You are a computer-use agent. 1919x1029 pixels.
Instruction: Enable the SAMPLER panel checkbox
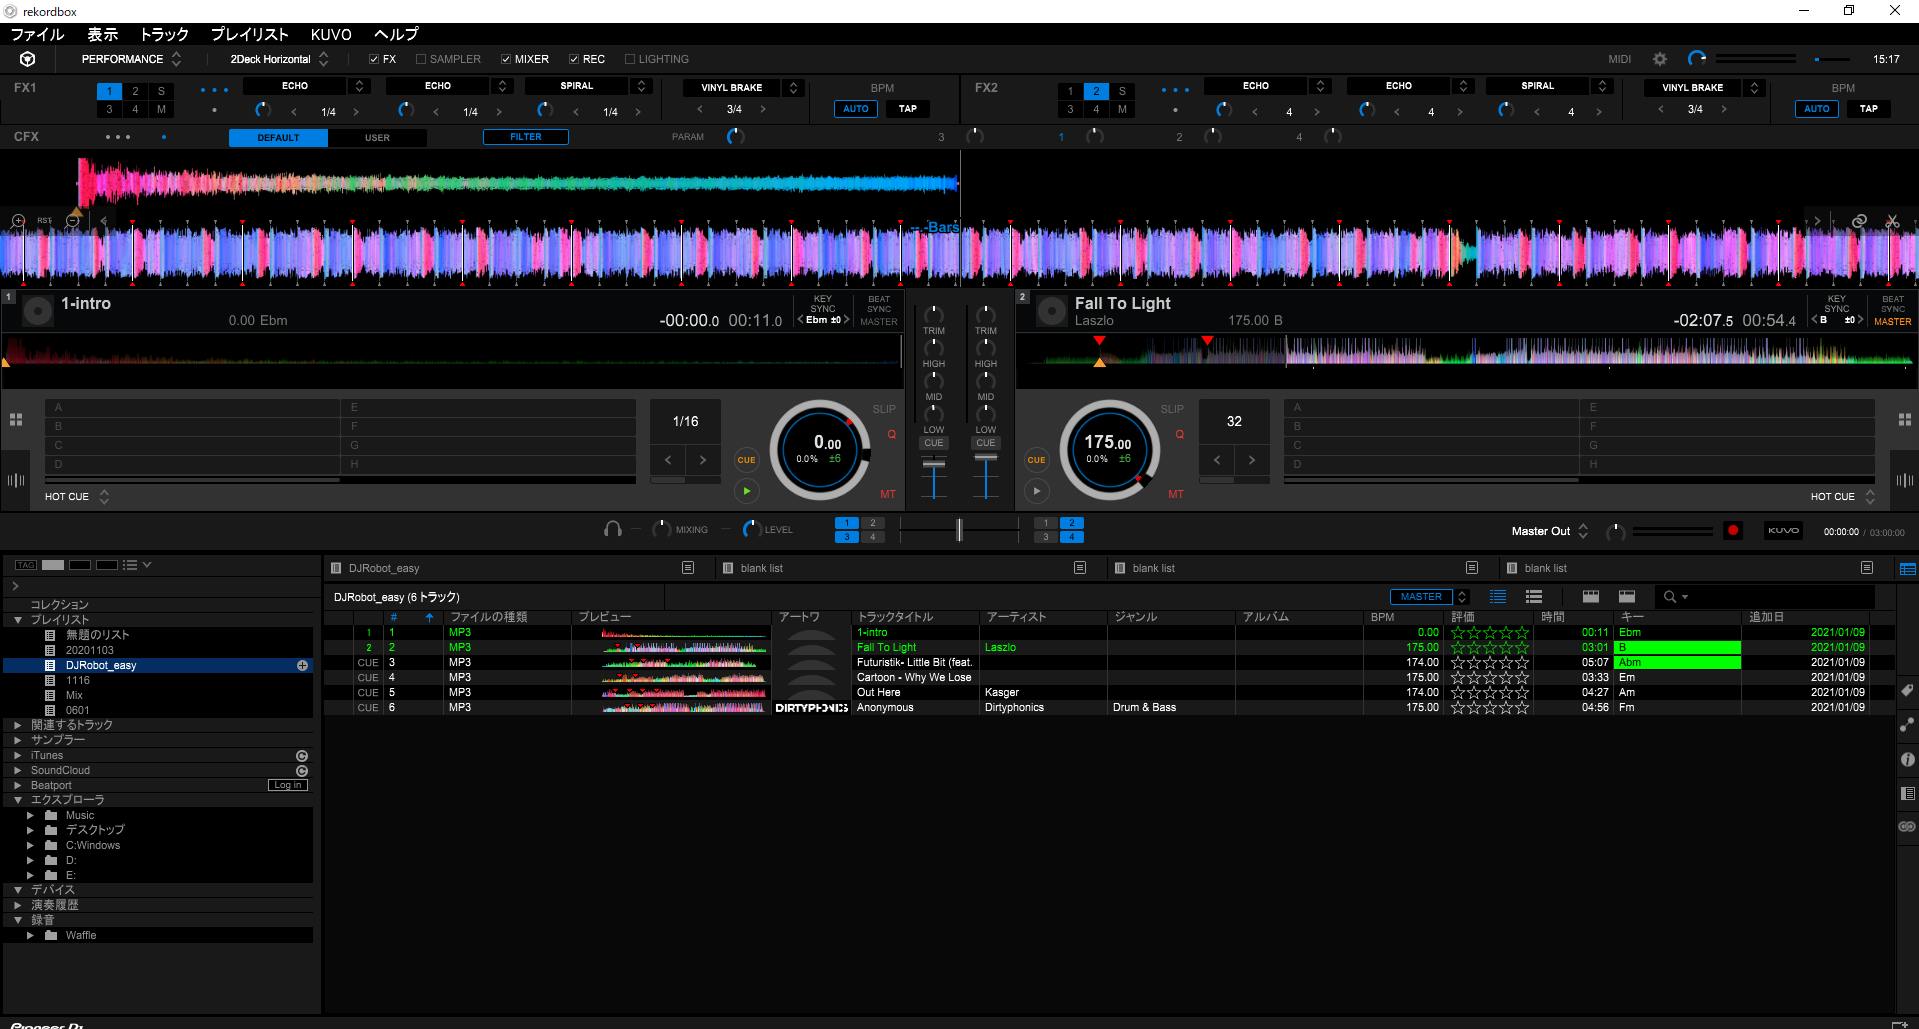[421, 59]
